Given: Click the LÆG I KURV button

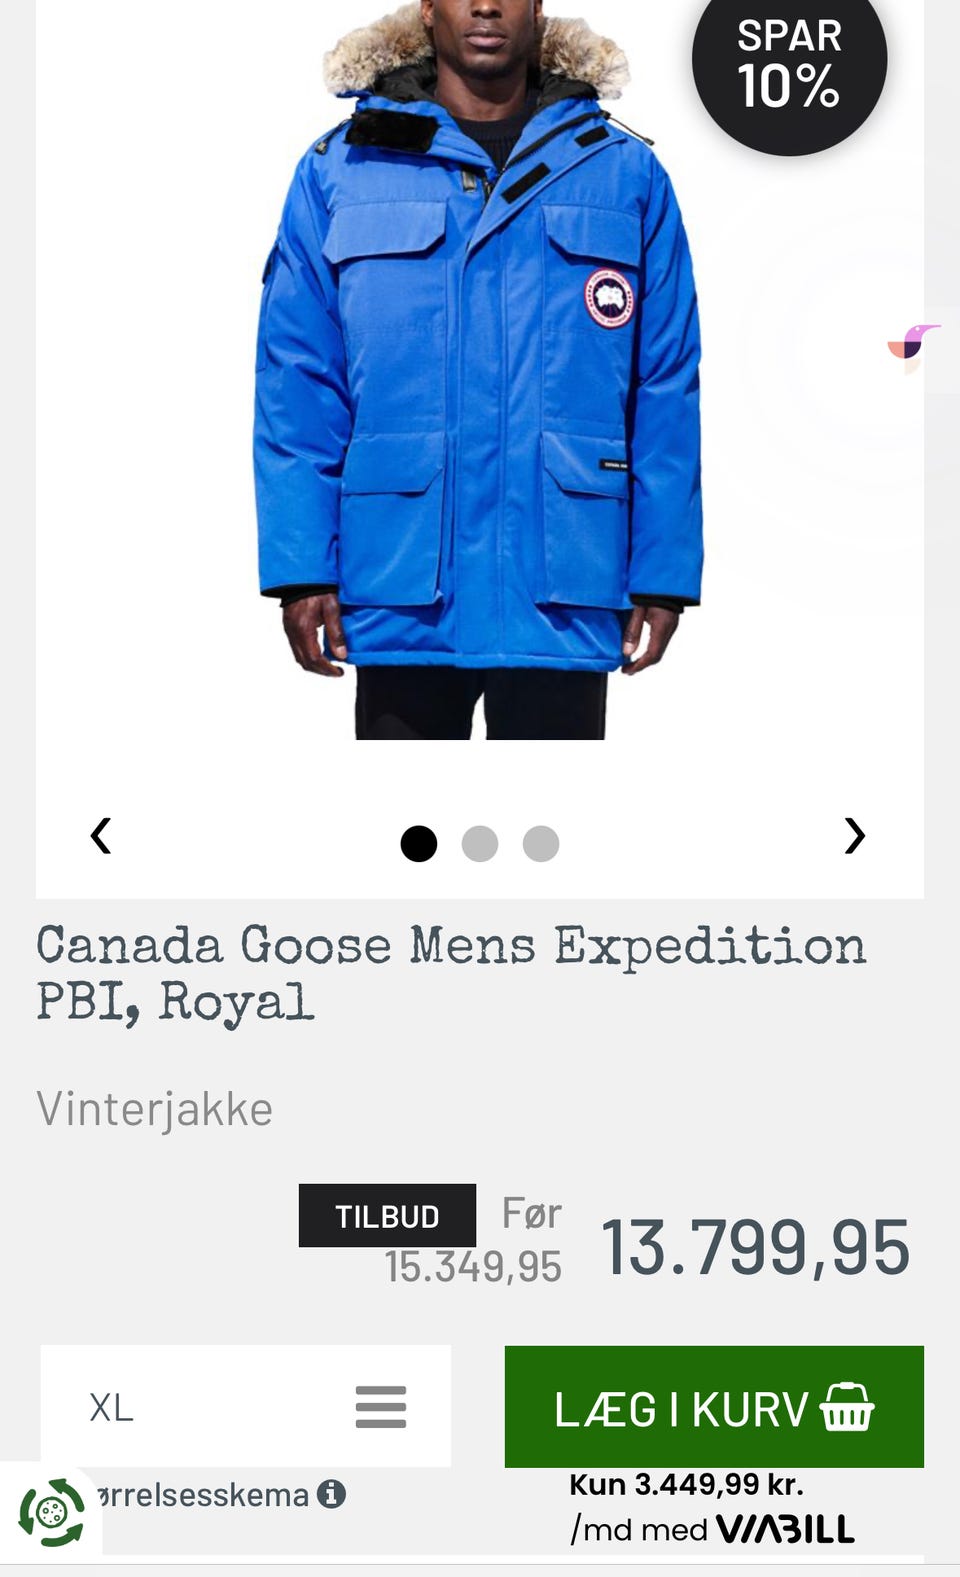Looking at the screenshot, I should click(714, 1407).
